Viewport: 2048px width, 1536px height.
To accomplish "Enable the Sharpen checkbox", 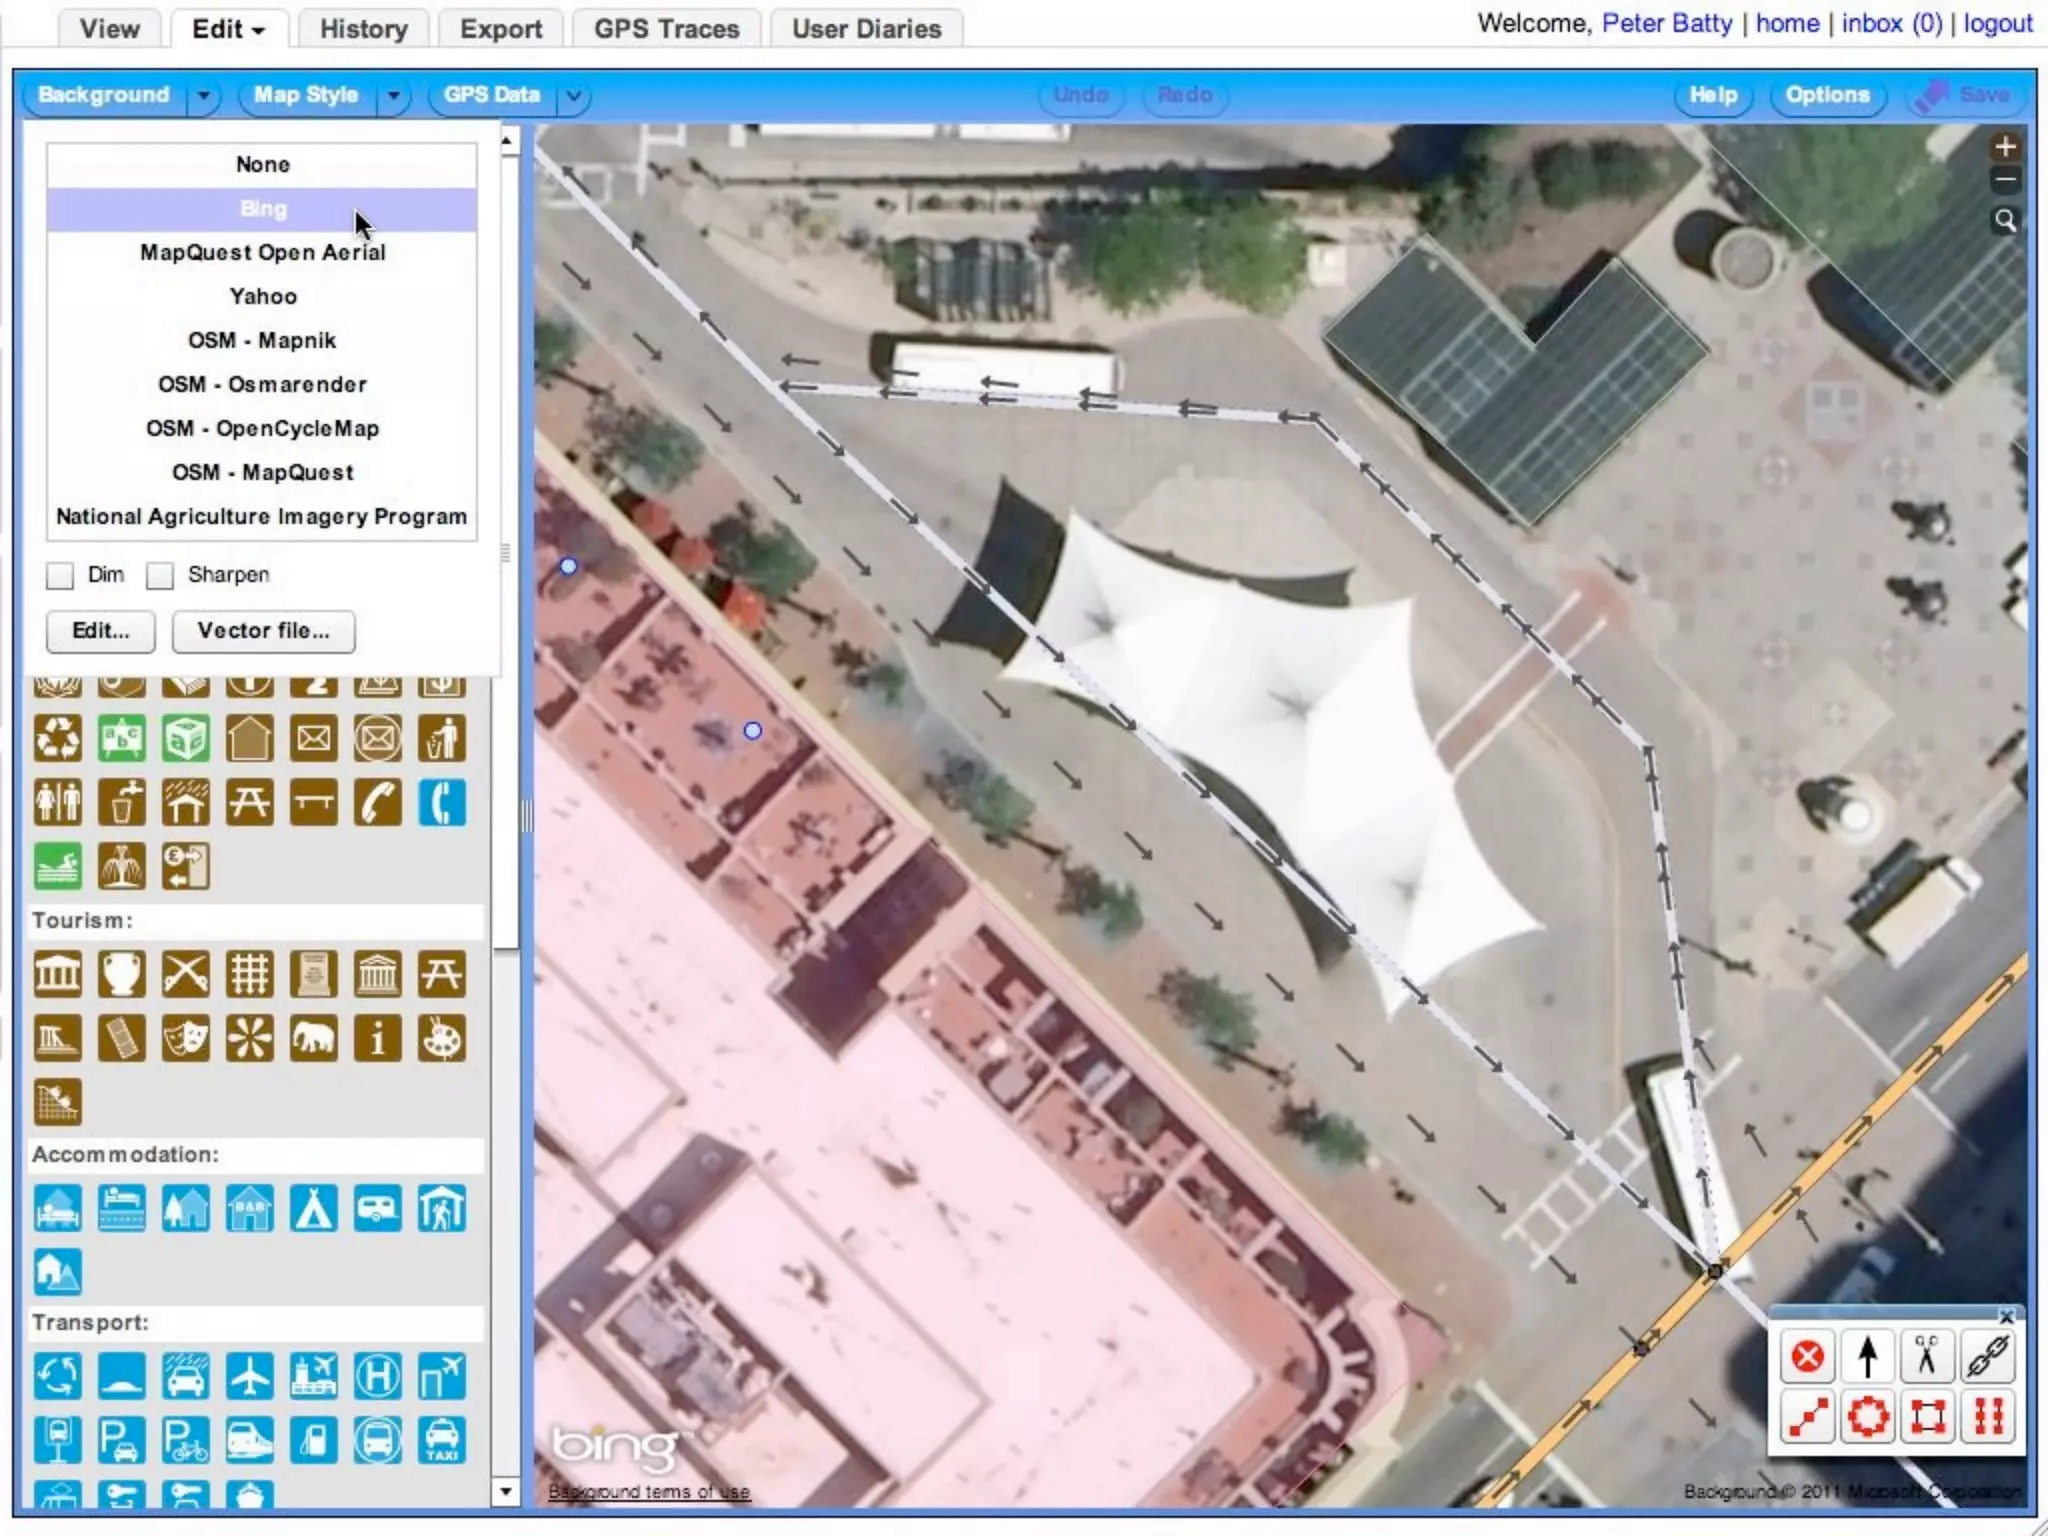I will (160, 575).
